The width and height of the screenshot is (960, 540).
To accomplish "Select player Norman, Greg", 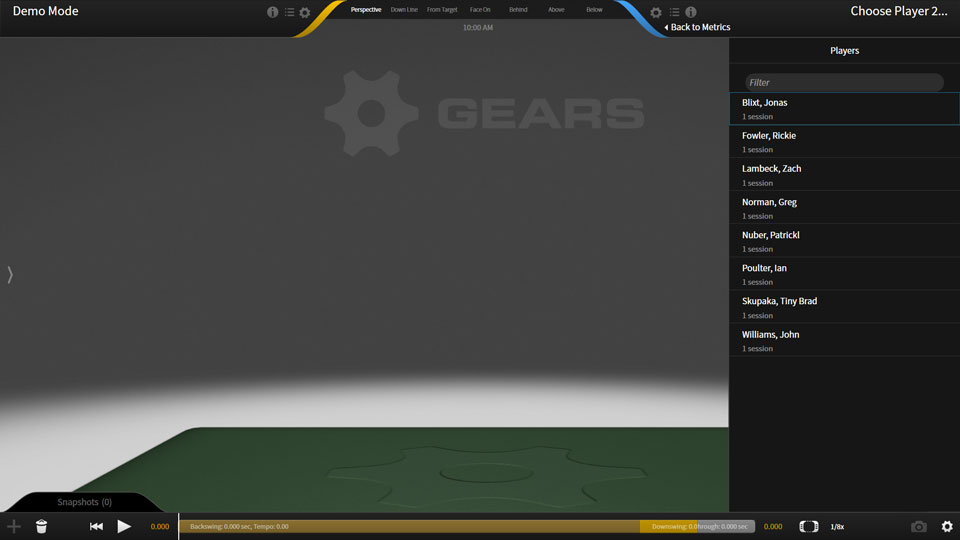I will [844, 208].
